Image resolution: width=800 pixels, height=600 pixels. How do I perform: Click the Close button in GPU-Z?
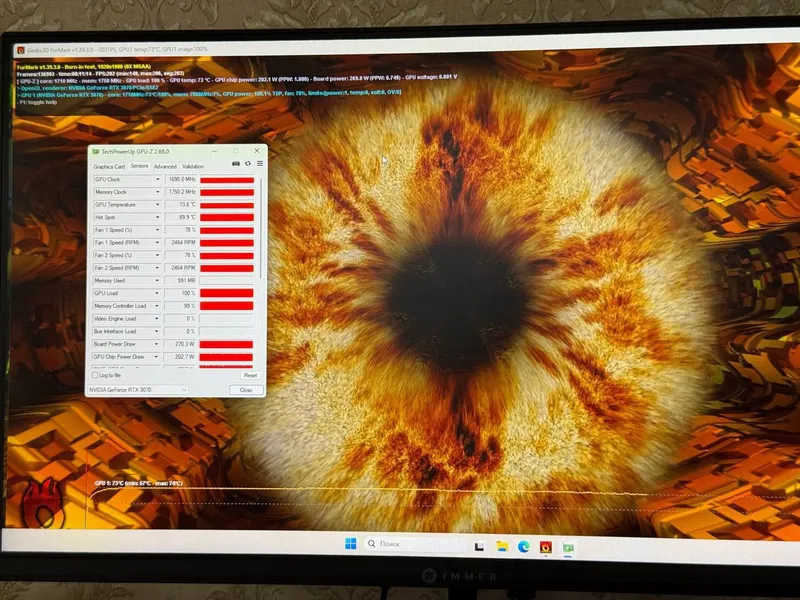point(246,390)
